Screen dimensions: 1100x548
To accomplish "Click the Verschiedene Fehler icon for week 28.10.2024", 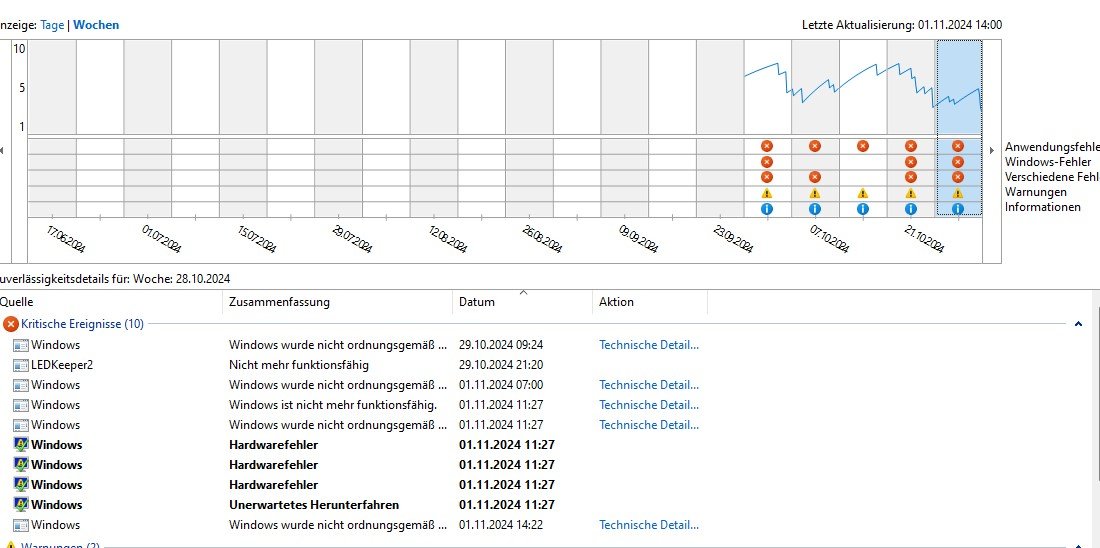I will coord(958,177).
